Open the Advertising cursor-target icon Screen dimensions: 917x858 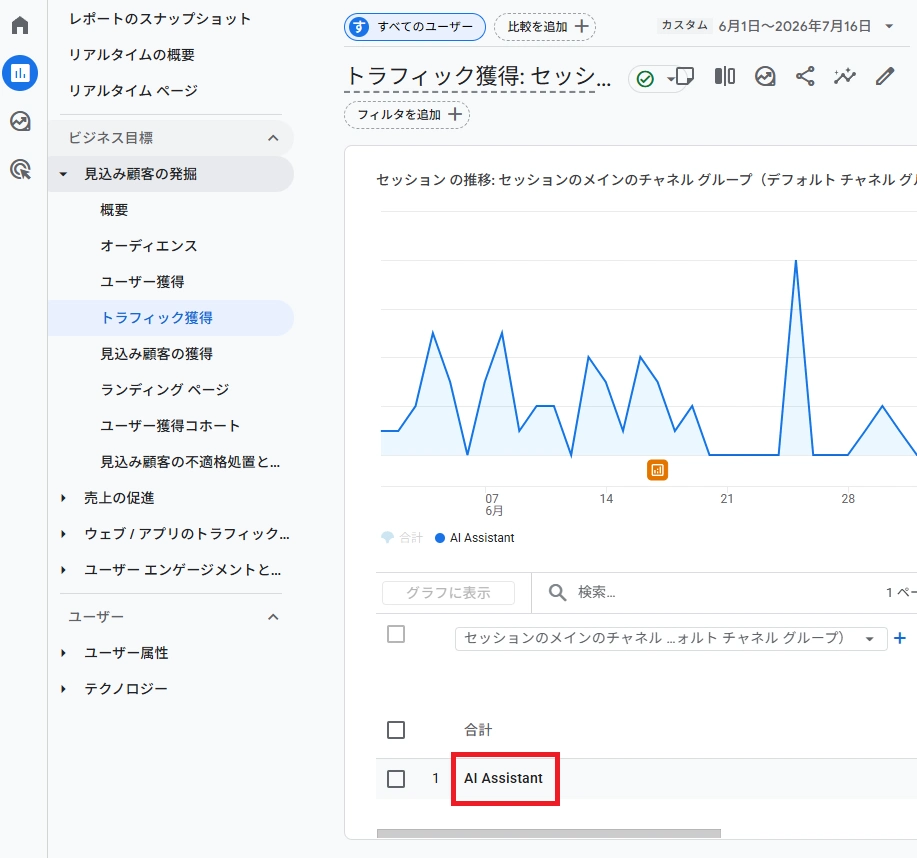[x=20, y=170]
